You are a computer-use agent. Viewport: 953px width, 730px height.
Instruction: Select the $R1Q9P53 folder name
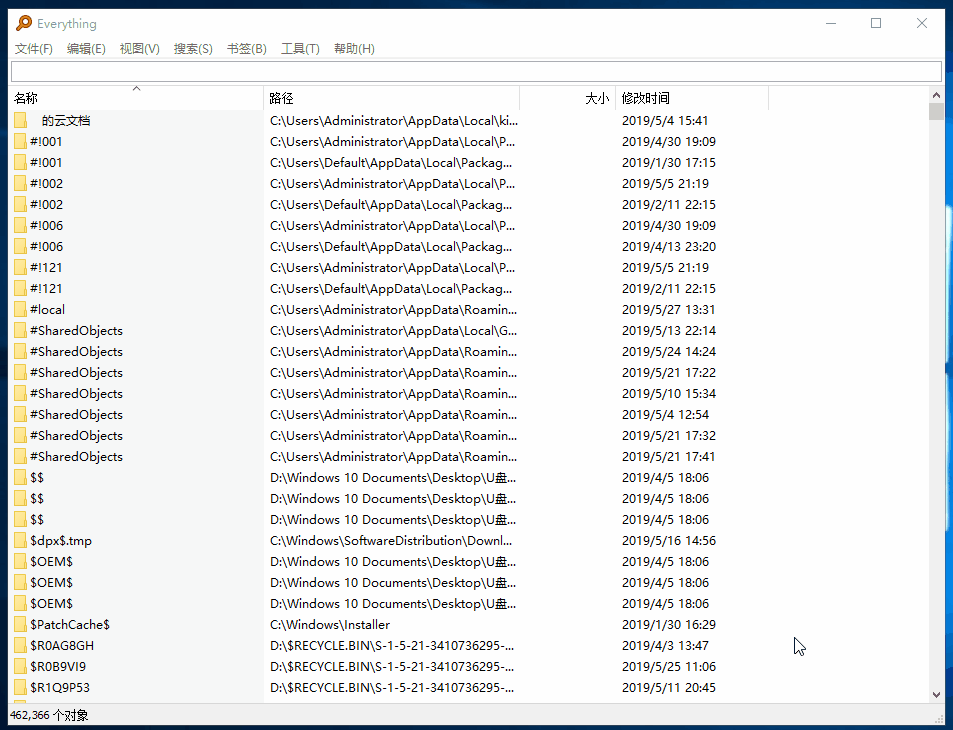coord(60,687)
